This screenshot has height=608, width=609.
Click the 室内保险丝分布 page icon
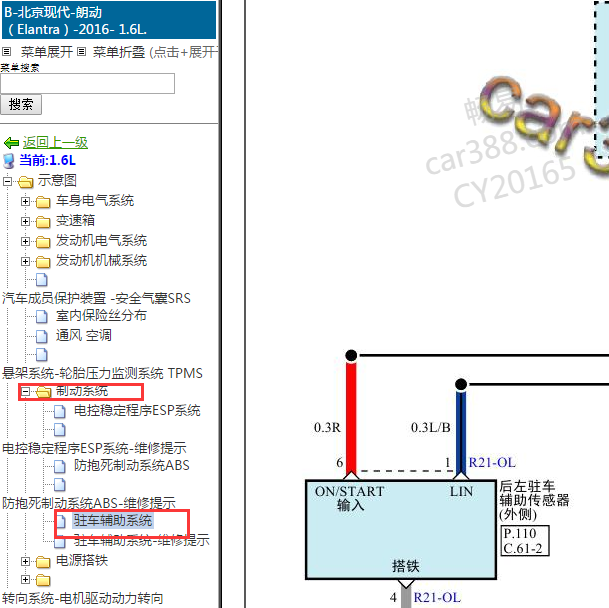click(42, 317)
